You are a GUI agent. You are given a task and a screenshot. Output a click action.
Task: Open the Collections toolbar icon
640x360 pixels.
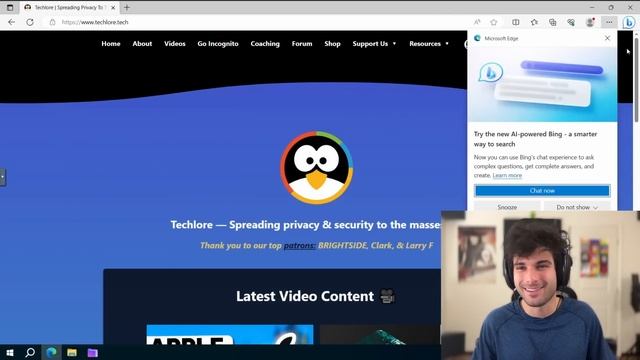(x=552, y=22)
